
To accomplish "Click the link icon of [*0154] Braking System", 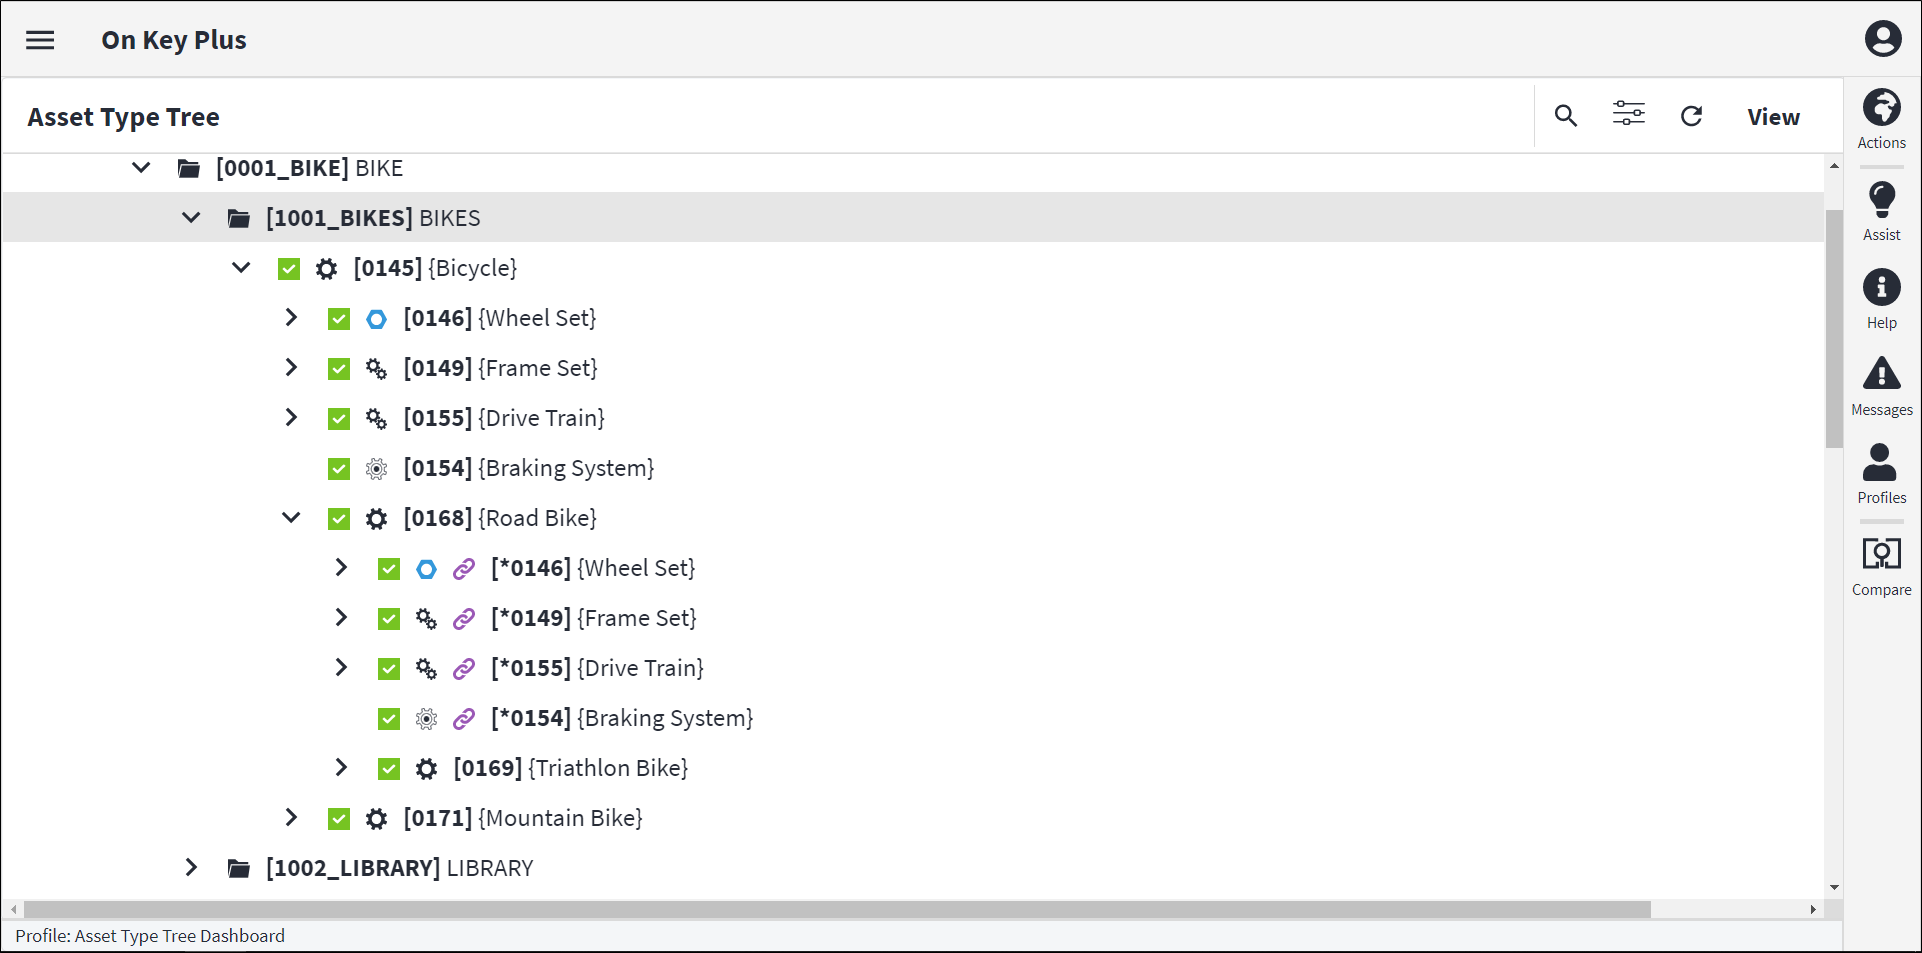I will [x=464, y=719].
